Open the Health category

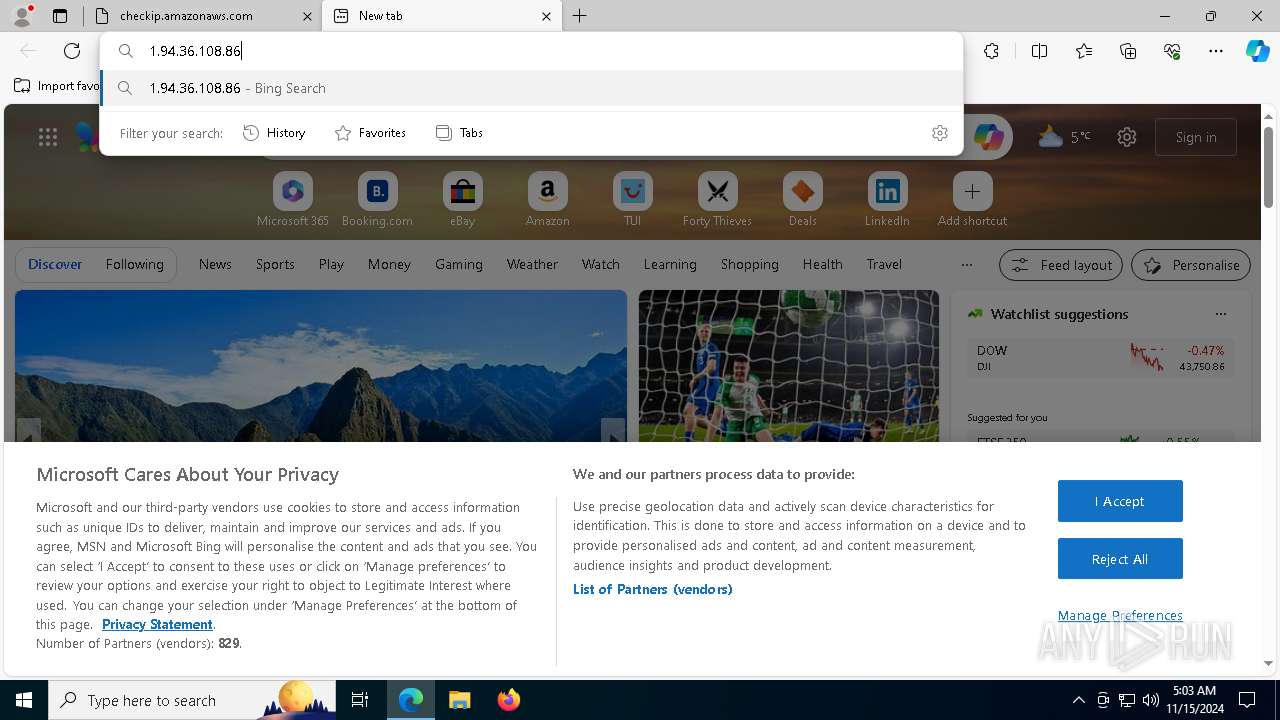822,264
